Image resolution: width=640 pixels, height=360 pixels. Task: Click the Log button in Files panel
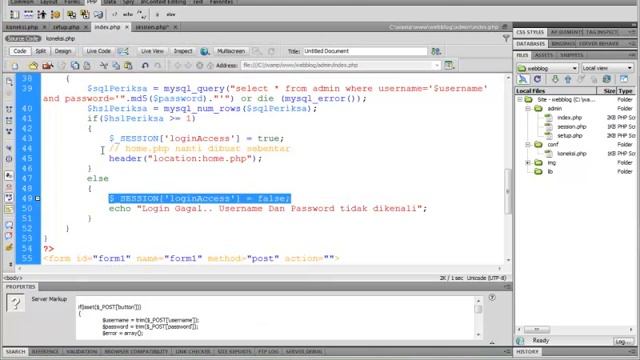coord(623,341)
